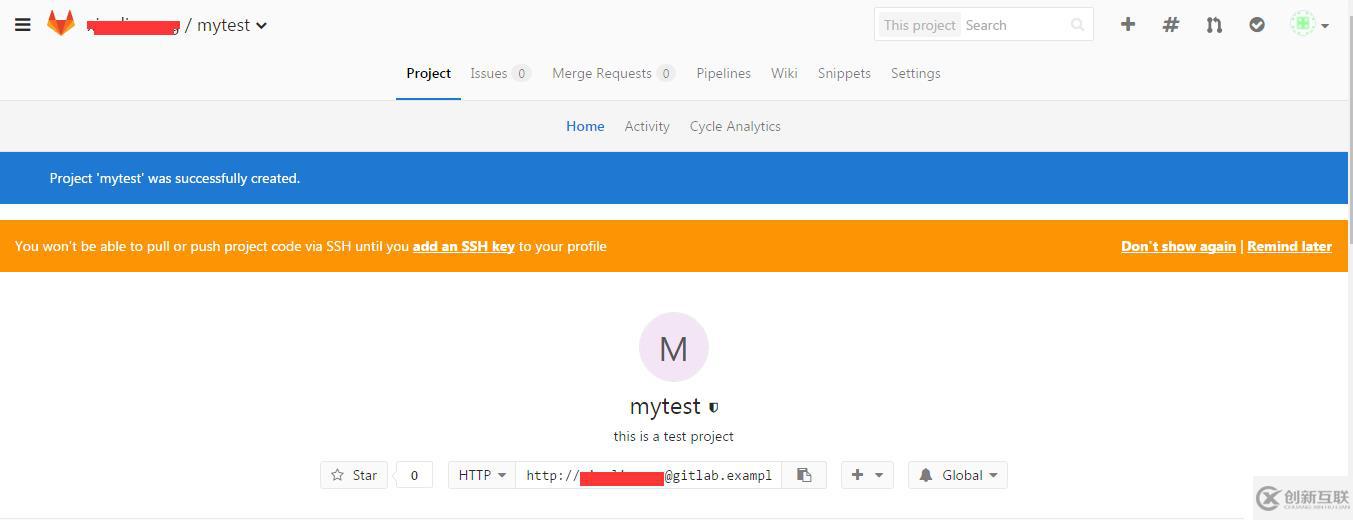Open issues via hash icon
Image resolution: width=1353 pixels, height=520 pixels.
1171,25
